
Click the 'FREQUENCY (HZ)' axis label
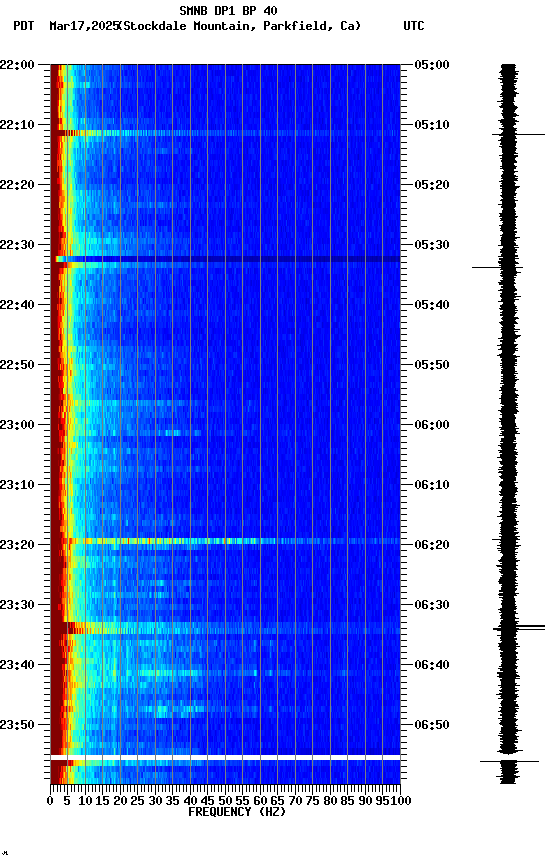pyautogui.click(x=237, y=812)
